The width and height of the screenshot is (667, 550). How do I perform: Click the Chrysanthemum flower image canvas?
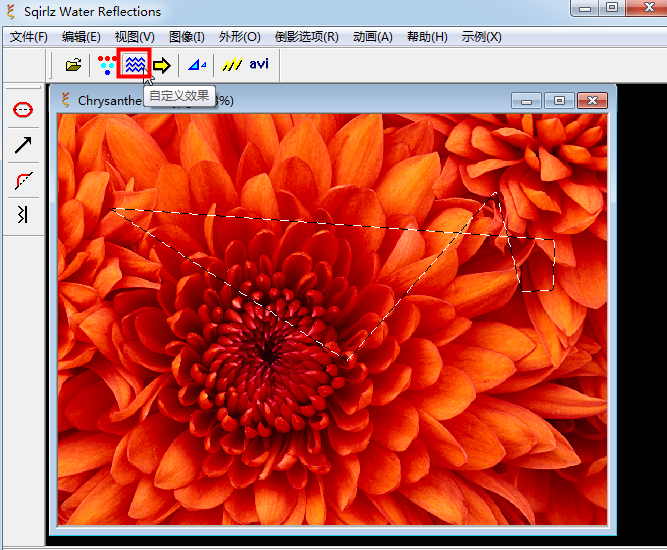pyautogui.click(x=332, y=319)
